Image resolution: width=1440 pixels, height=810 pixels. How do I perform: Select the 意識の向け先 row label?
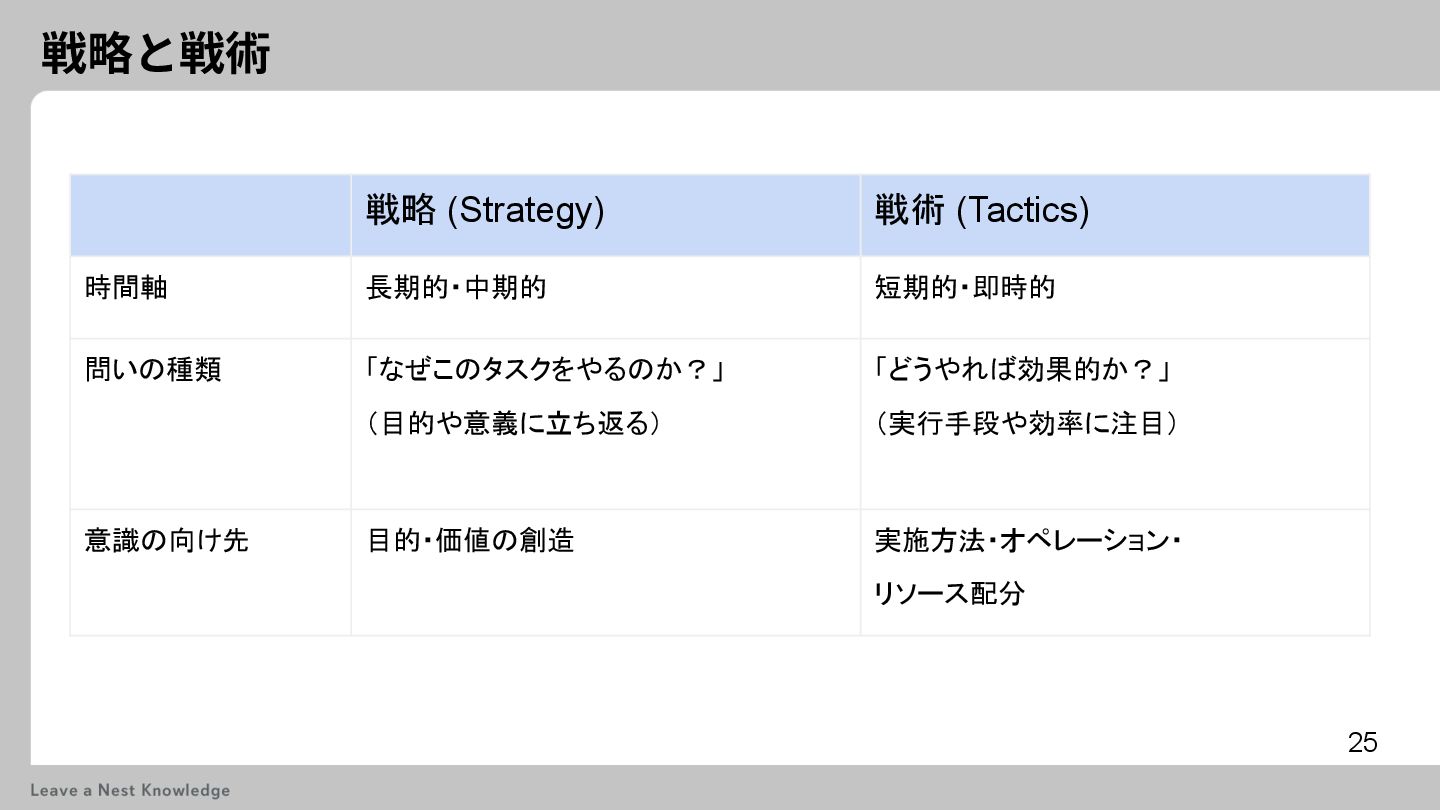click(166, 541)
